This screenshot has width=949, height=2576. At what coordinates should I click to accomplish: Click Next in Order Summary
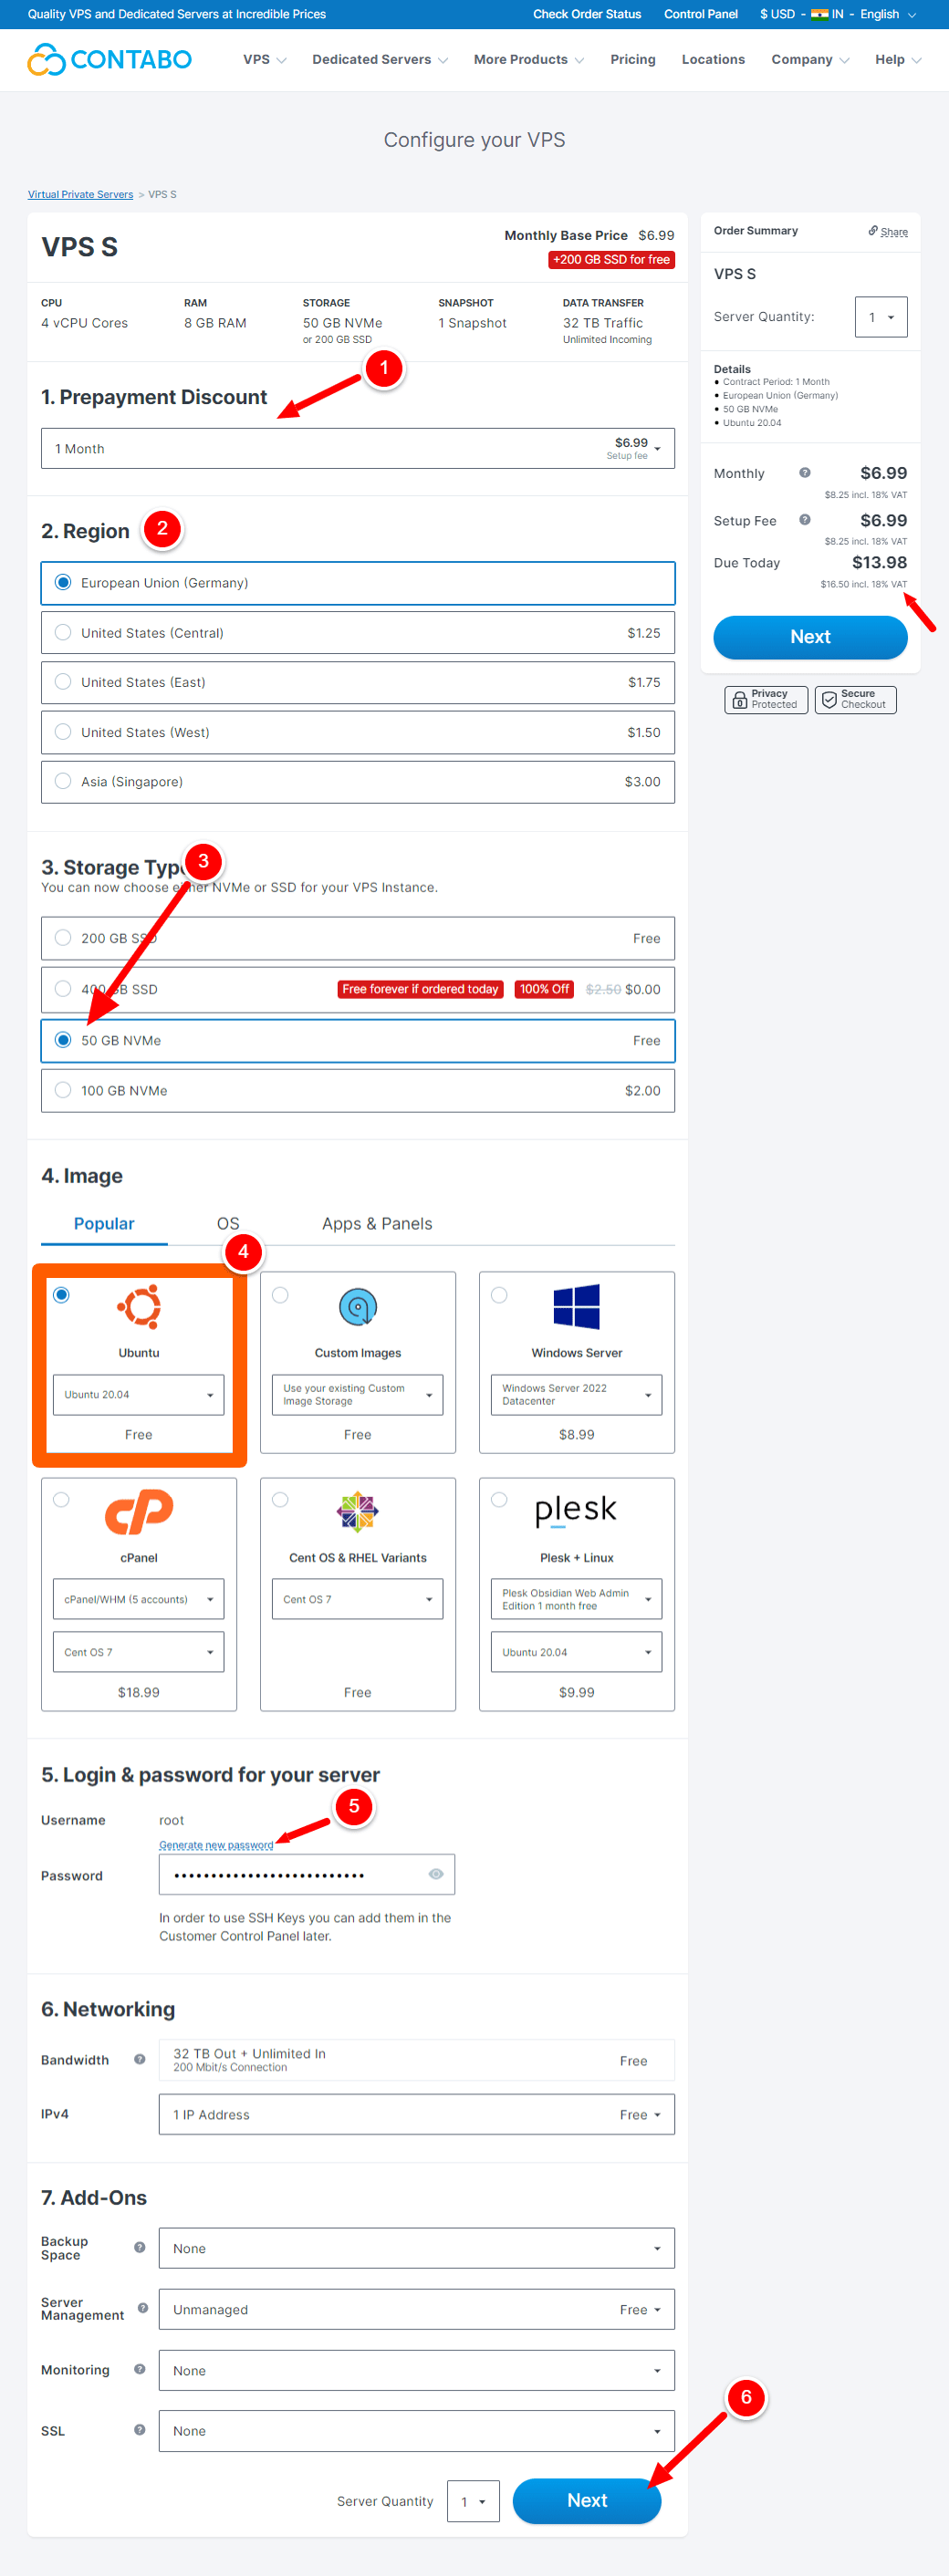click(810, 637)
